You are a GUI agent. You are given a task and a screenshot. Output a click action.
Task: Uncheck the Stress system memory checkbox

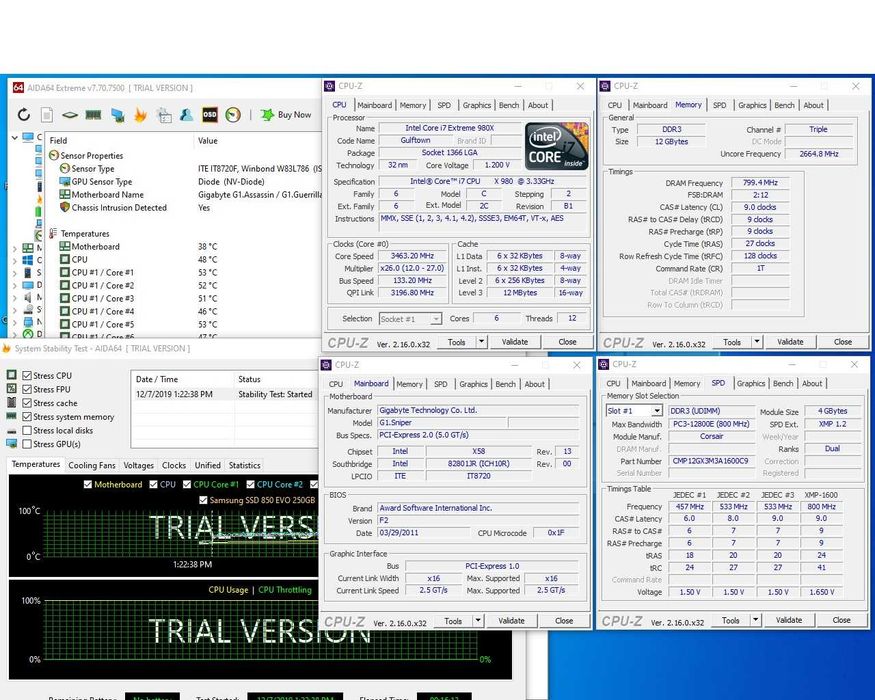27,416
